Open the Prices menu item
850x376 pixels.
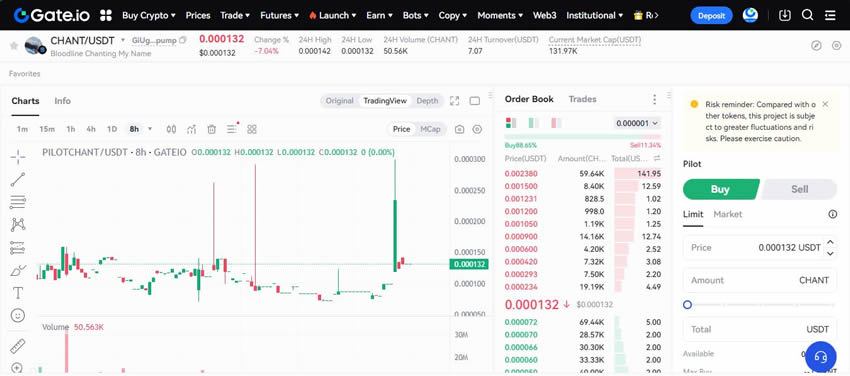click(198, 15)
